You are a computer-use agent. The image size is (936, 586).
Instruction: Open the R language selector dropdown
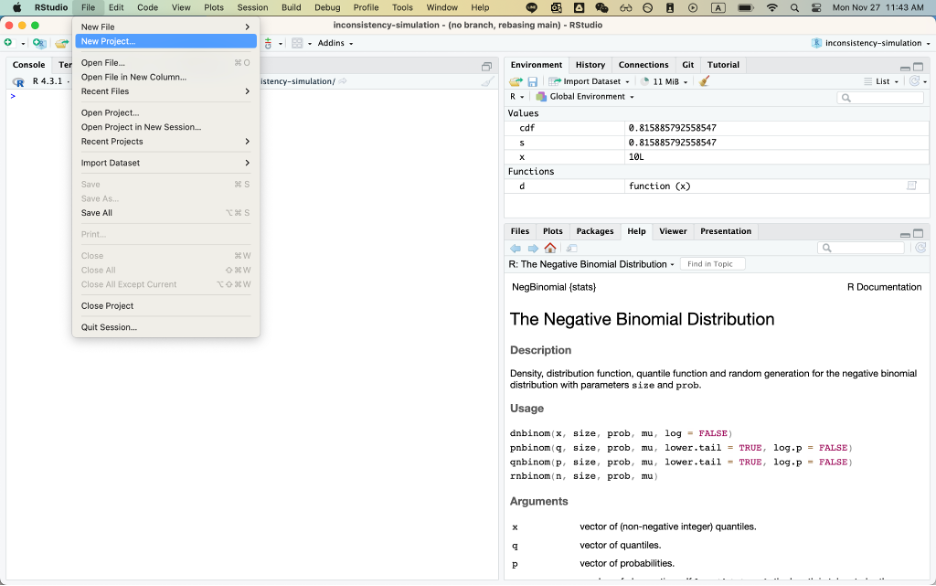click(x=517, y=97)
